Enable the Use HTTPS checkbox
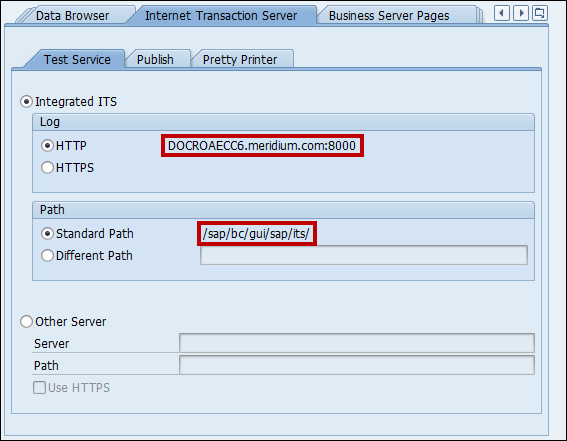Viewport: 567px width, 441px height. click(x=39, y=388)
